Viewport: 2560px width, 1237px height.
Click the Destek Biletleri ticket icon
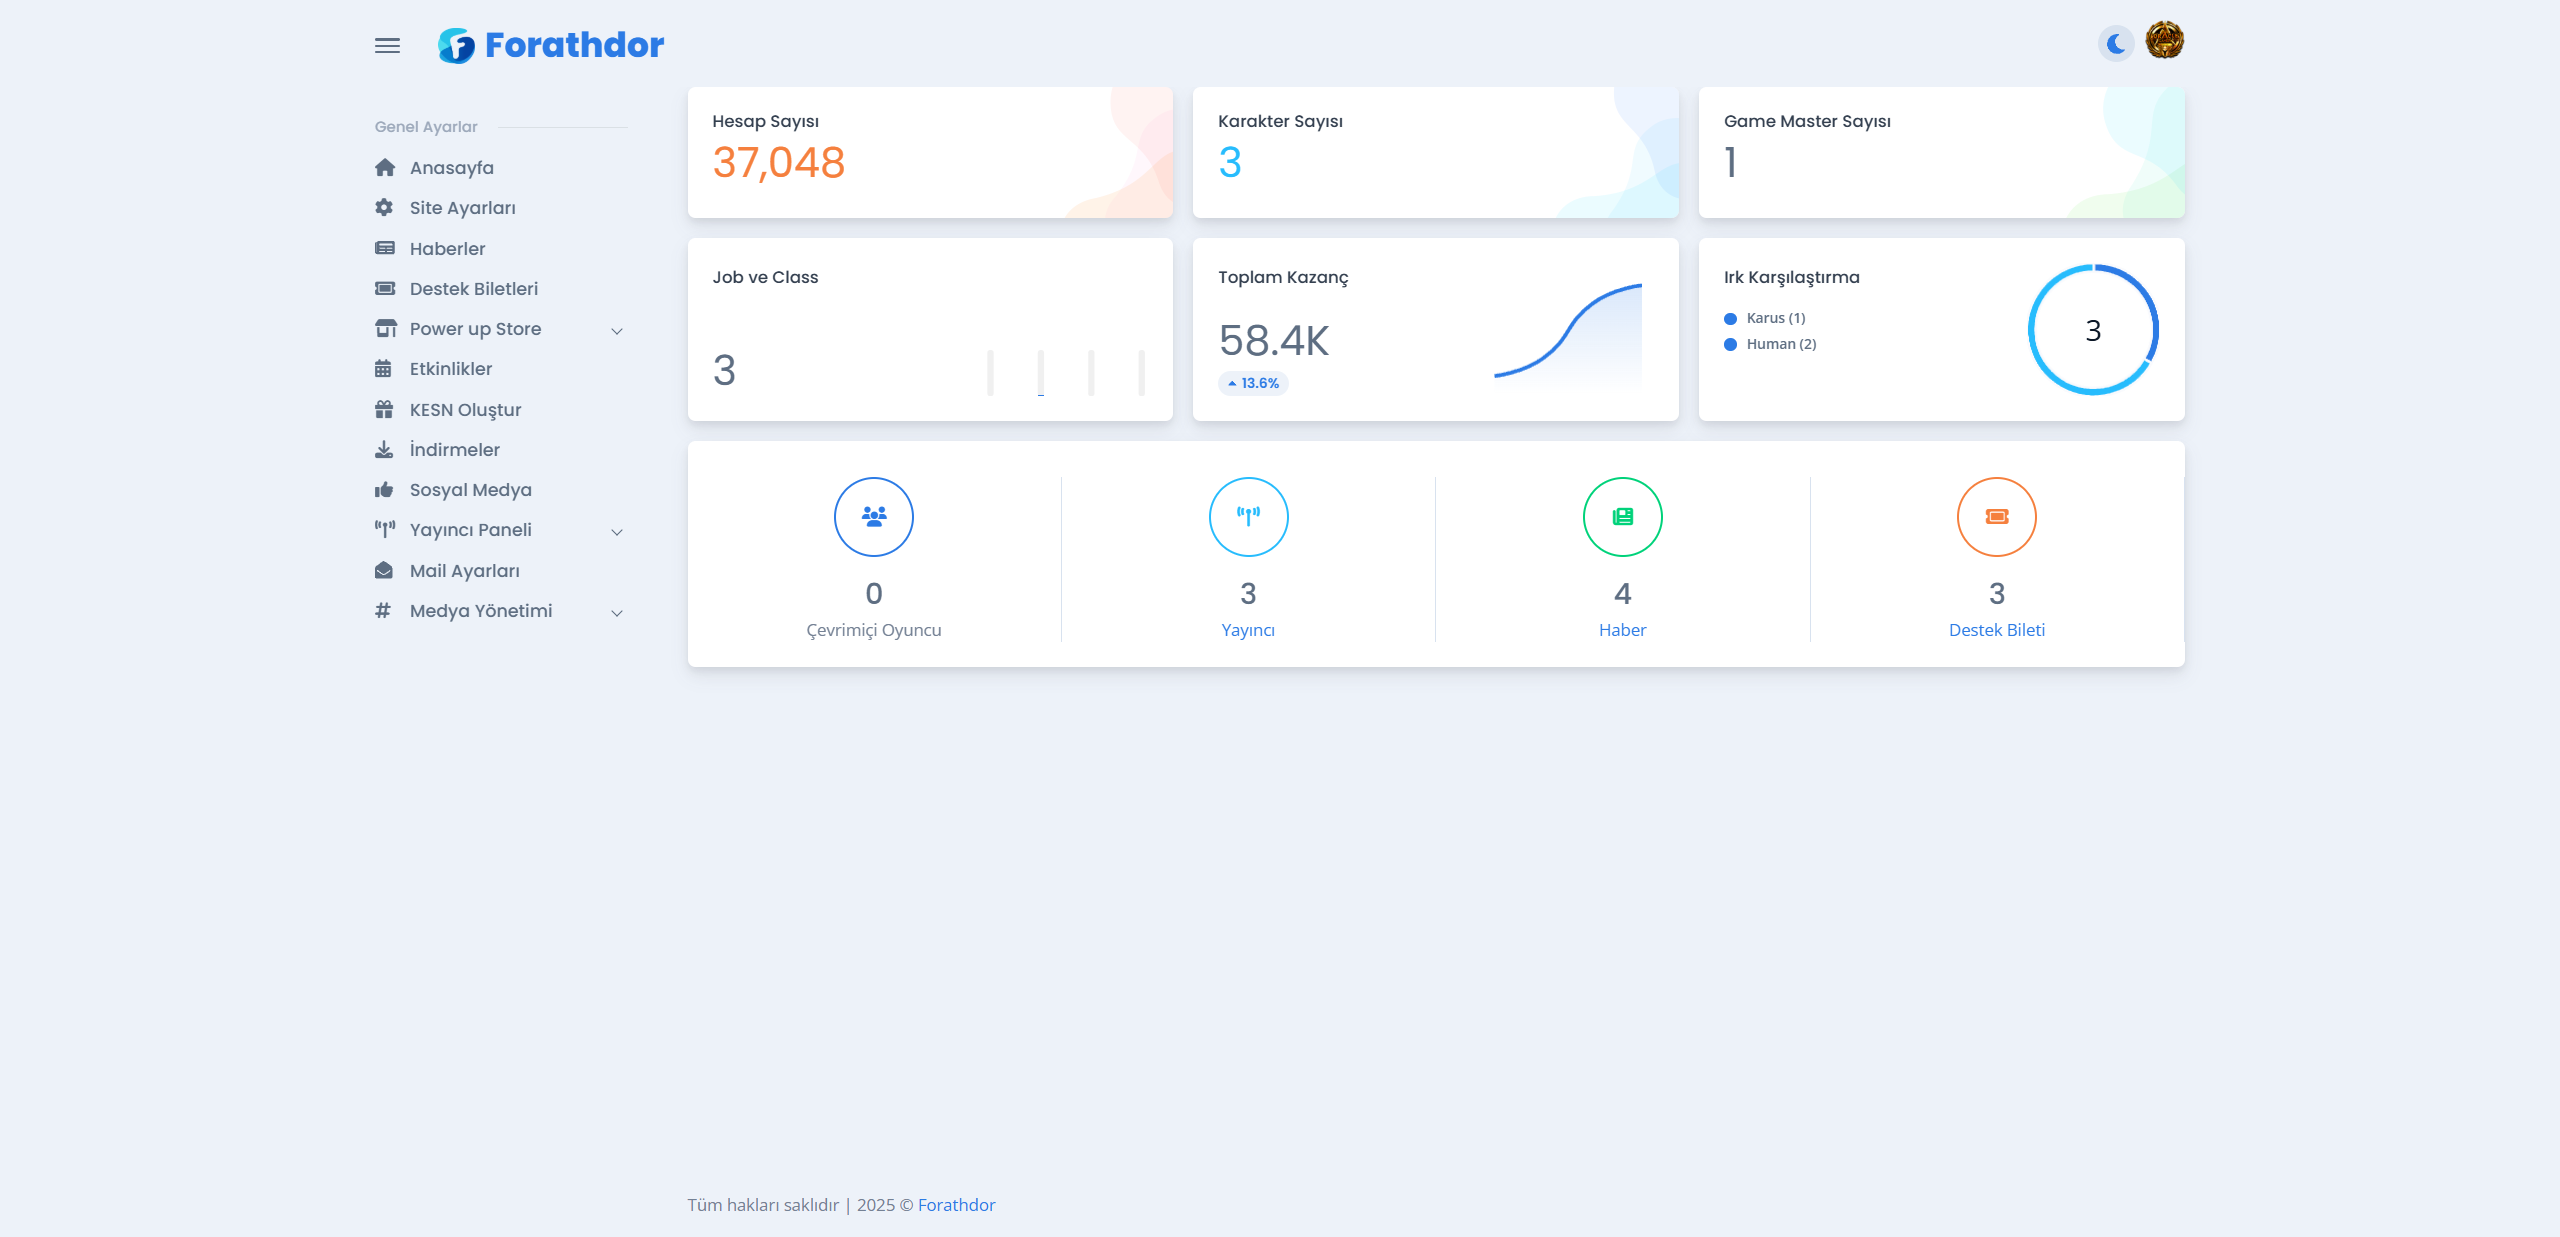click(385, 289)
